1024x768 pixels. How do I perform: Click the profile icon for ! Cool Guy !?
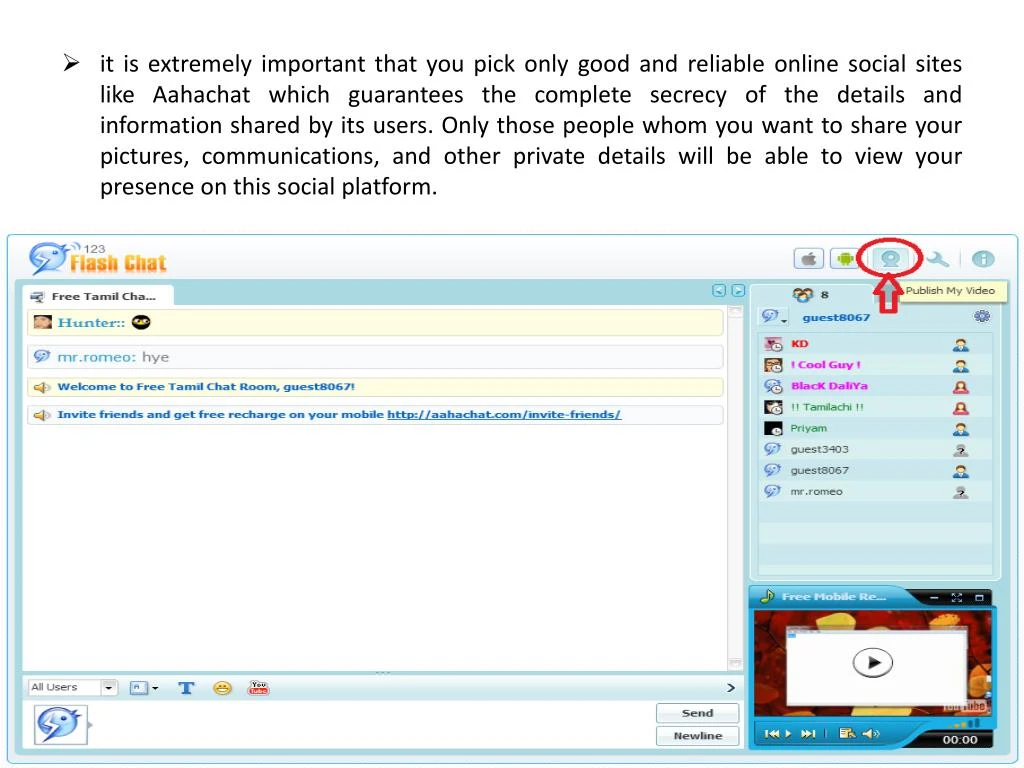tap(960, 366)
